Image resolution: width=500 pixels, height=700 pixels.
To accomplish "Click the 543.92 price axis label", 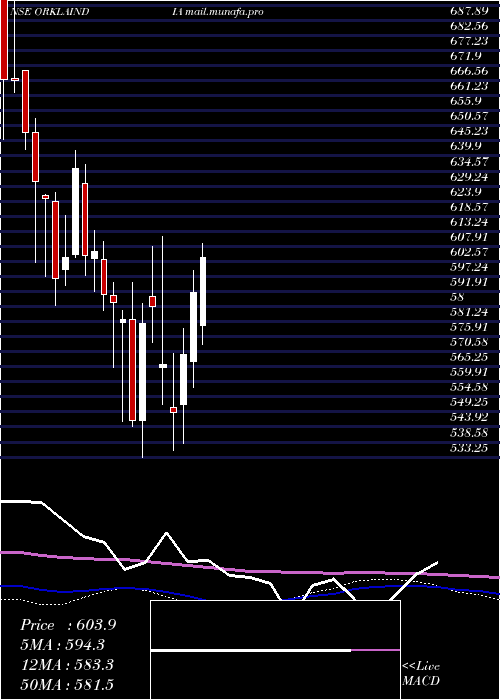I will point(469,417).
